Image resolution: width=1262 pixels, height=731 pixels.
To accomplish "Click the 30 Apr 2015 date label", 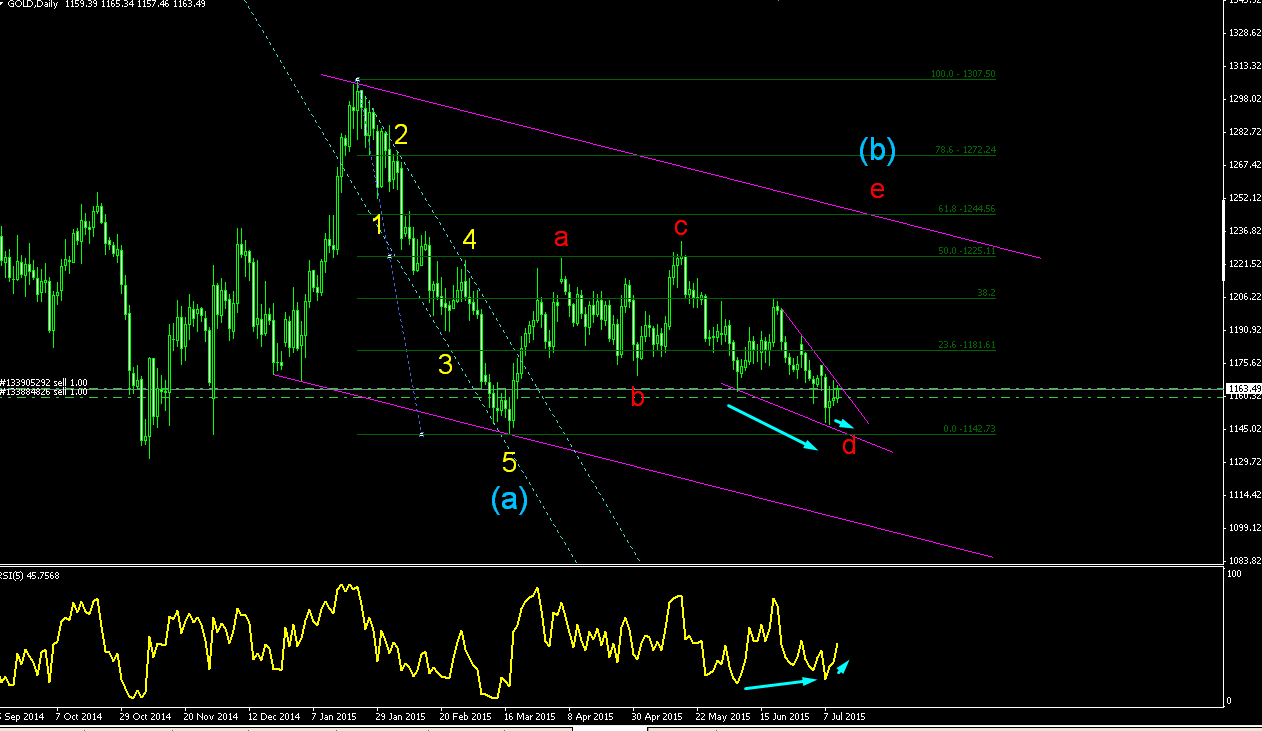I will tap(657, 717).
